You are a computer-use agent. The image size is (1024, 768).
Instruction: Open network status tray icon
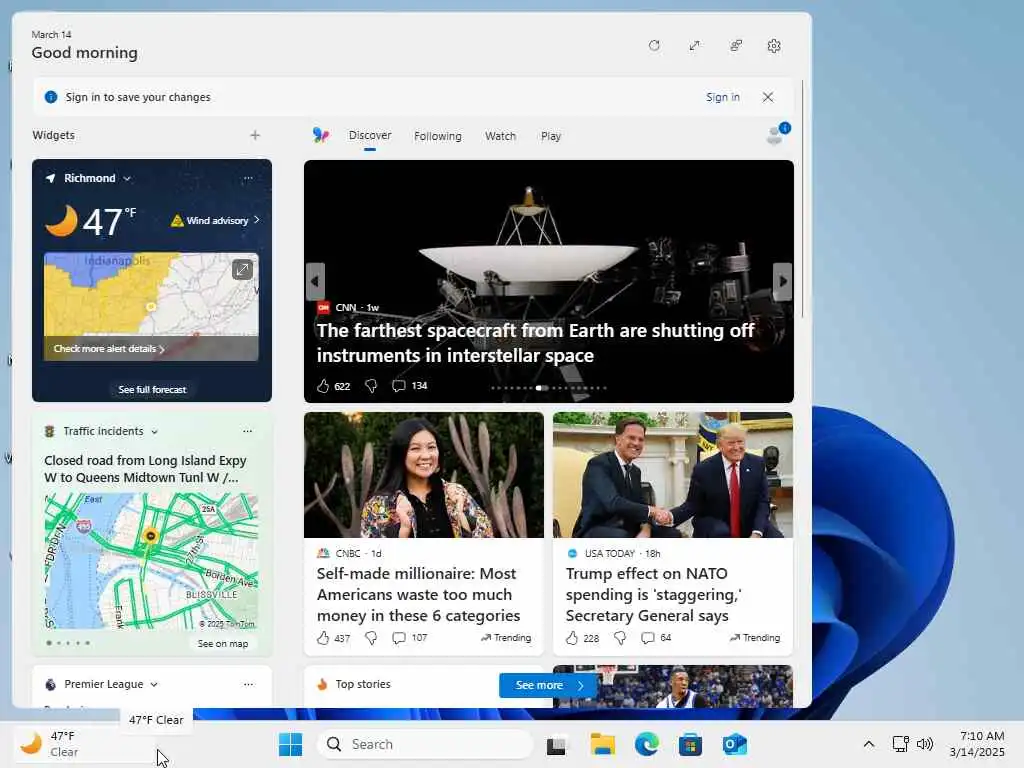pos(900,744)
